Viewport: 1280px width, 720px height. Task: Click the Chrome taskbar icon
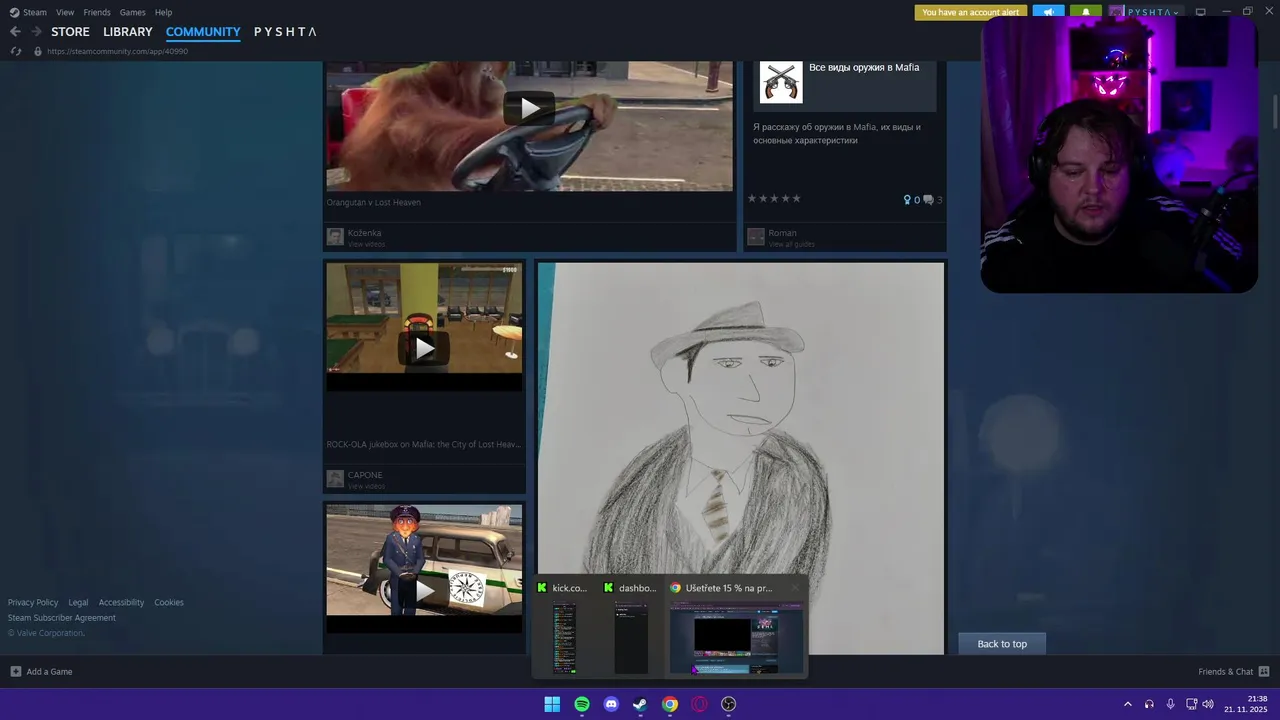coord(670,704)
